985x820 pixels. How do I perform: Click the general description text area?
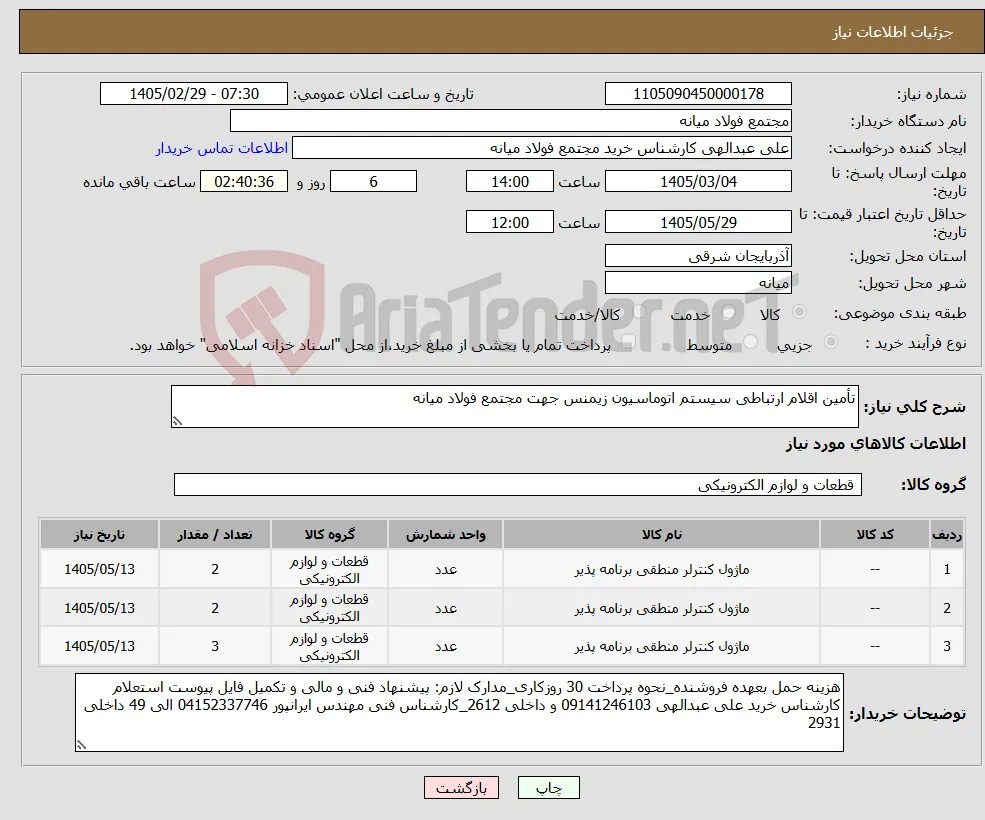pyautogui.click(x=514, y=407)
